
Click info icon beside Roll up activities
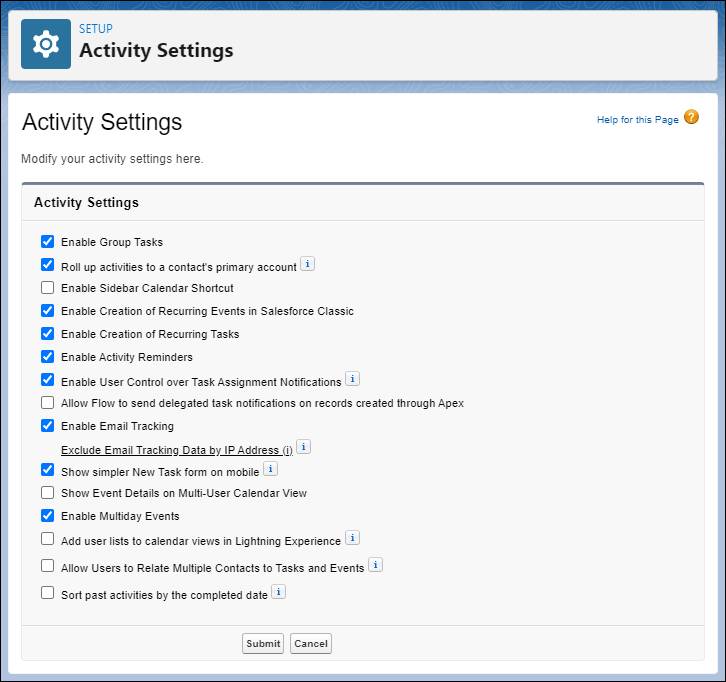(x=307, y=263)
